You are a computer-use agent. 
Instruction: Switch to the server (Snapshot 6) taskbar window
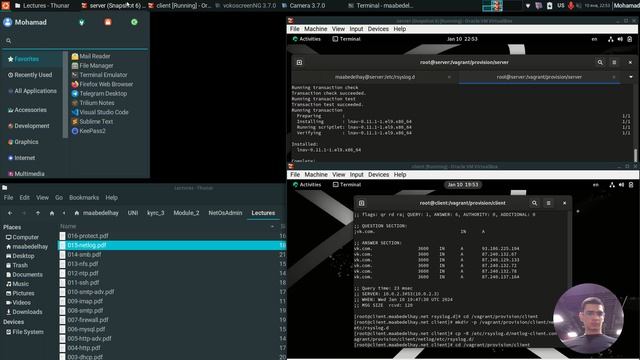click(x=113, y=6)
